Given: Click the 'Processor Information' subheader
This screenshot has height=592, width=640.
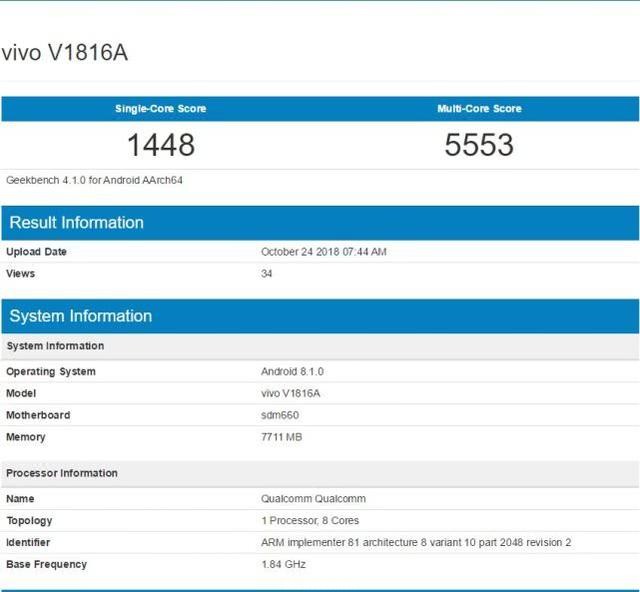Looking at the screenshot, I should tap(320, 474).
